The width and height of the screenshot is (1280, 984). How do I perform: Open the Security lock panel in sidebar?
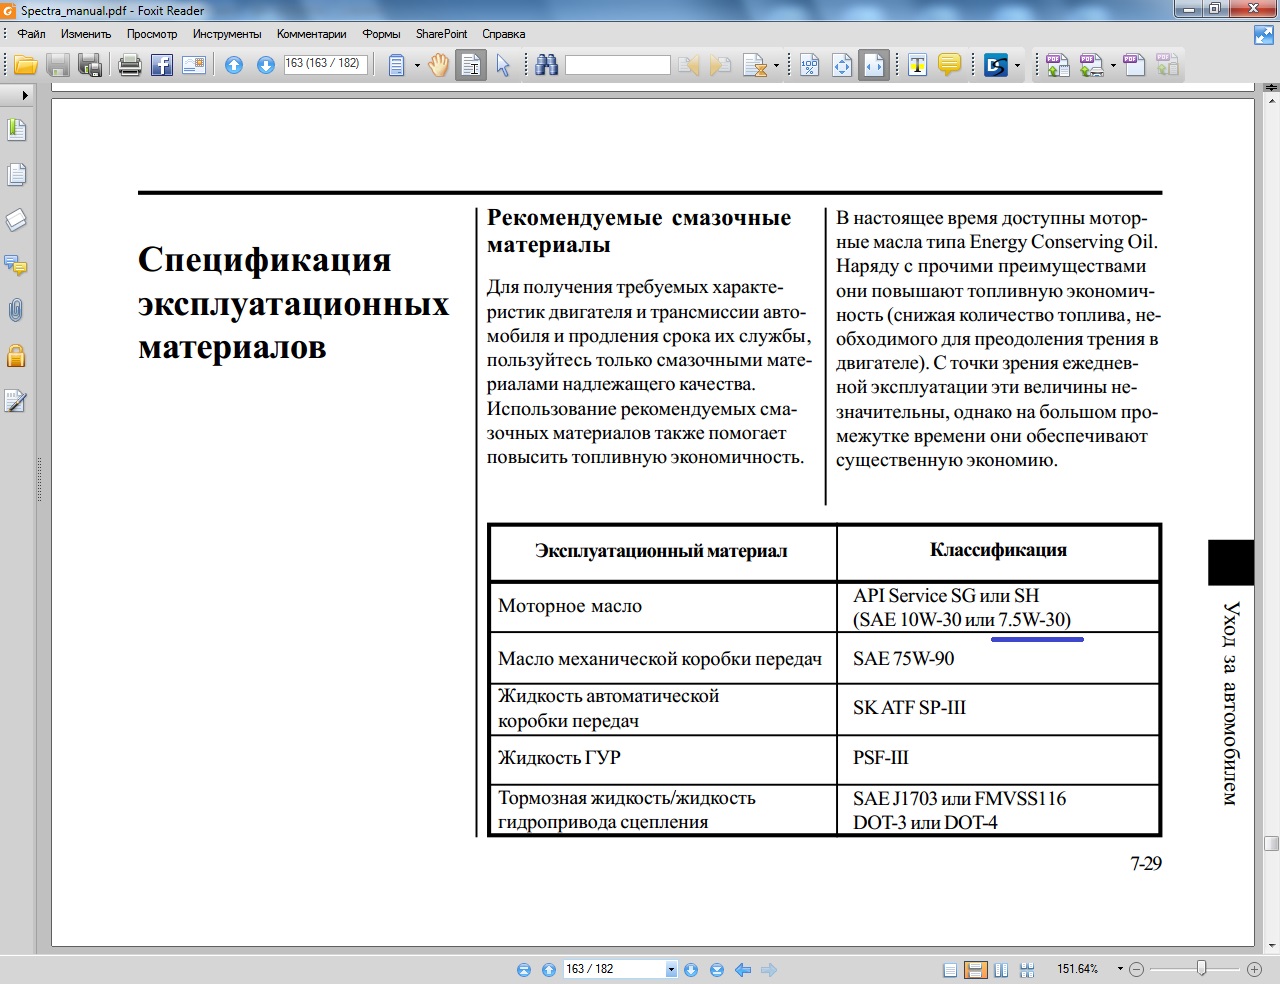pyautogui.click(x=16, y=356)
